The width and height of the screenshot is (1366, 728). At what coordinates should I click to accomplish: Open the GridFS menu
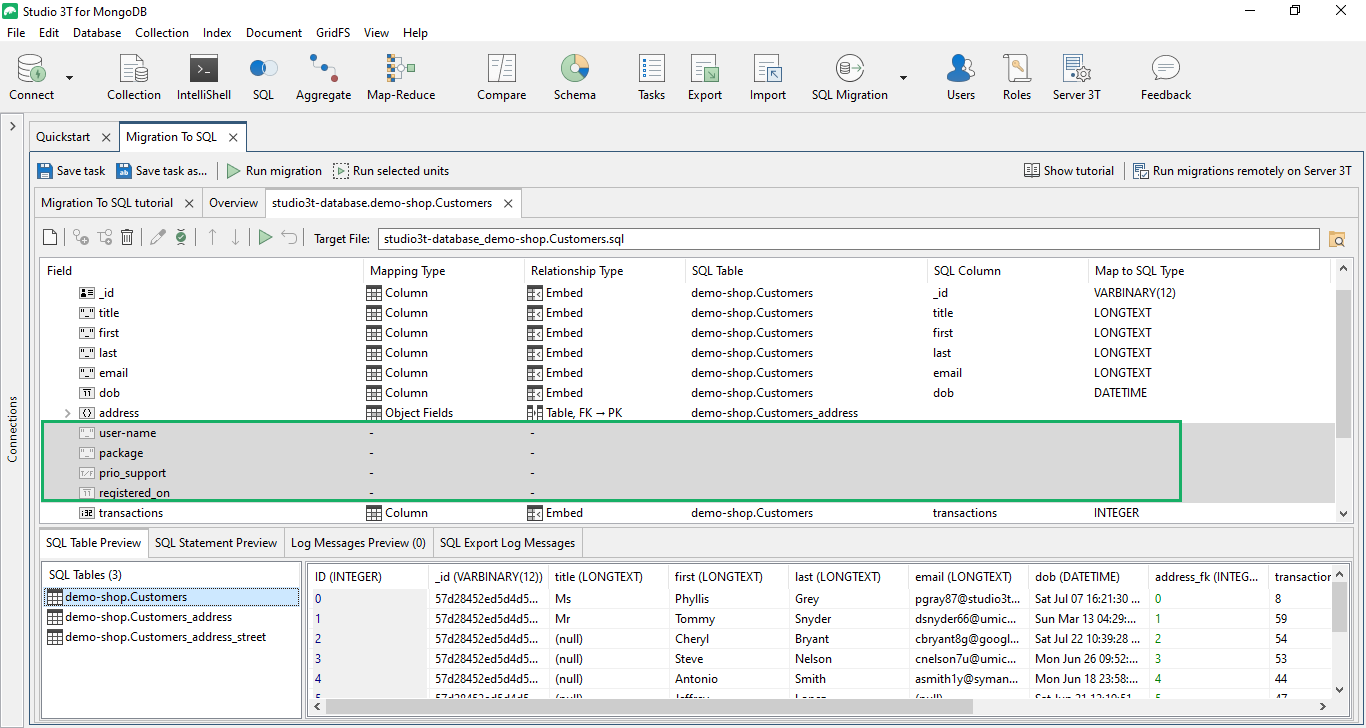(332, 32)
